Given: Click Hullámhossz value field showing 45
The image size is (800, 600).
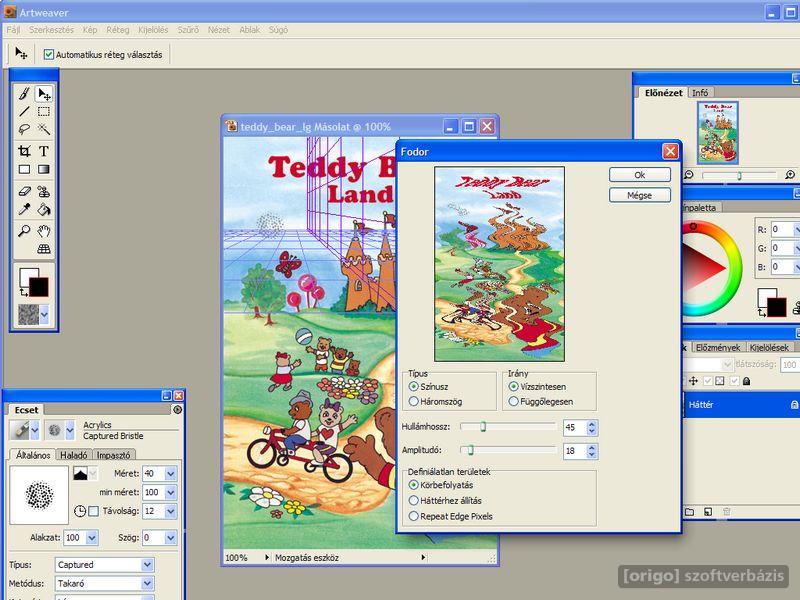Looking at the screenshot, I should point(575,427).
